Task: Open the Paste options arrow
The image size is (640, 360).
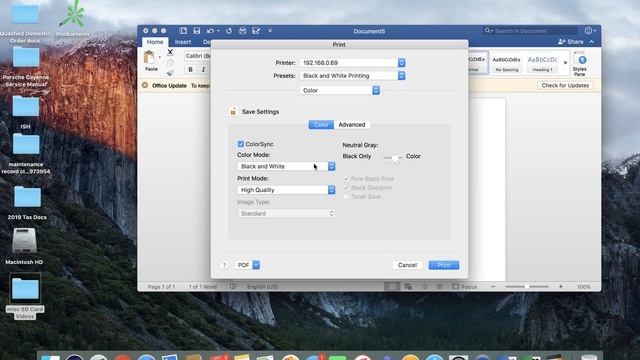Action: (x=160, y=57)
